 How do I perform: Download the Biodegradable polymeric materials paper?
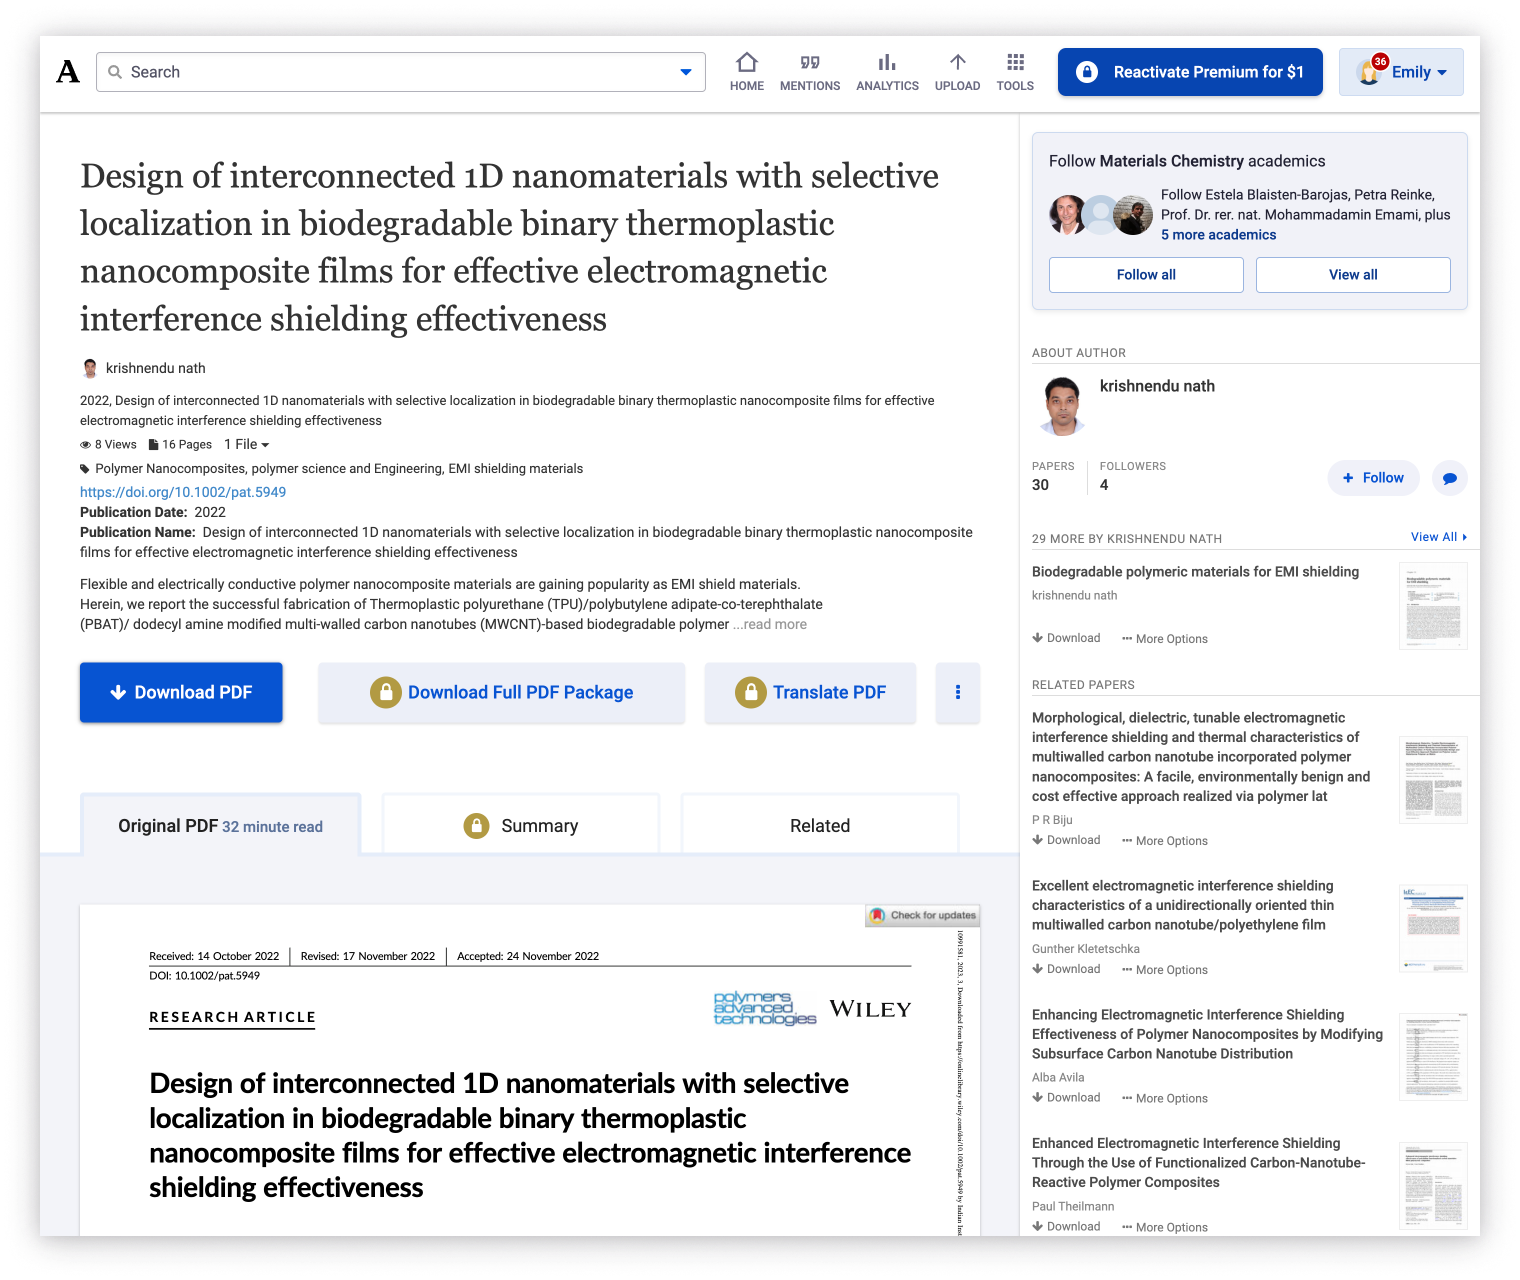coord(1066,638)
